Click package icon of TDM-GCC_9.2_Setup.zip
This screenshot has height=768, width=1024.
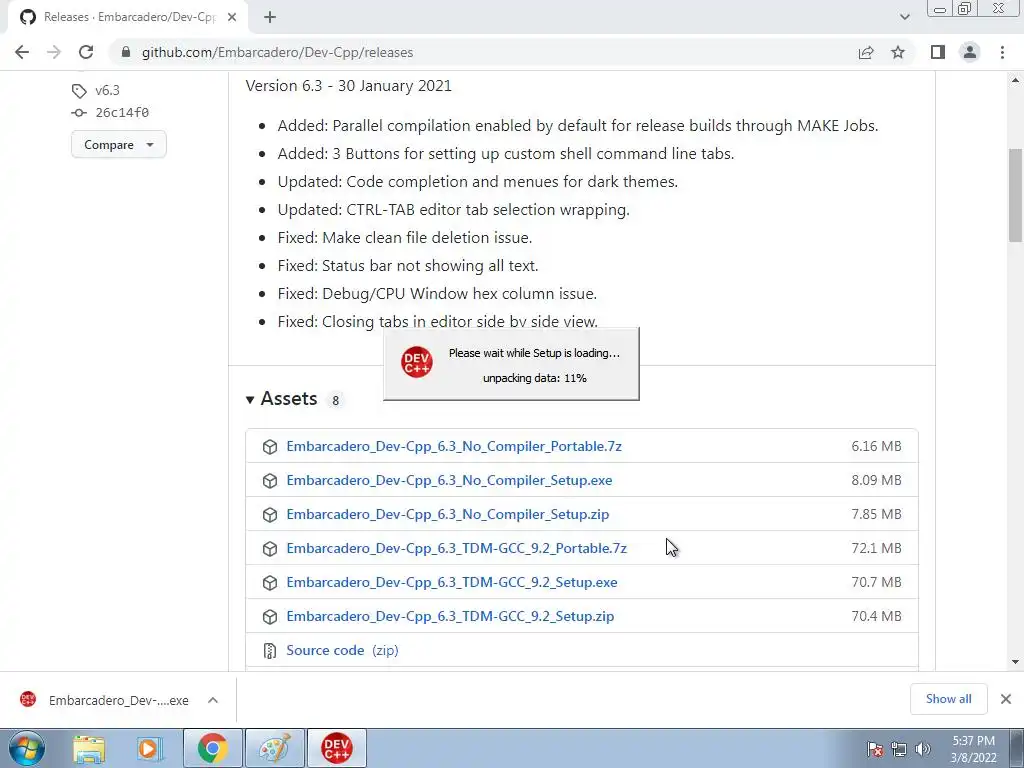(x=270, y=616)
